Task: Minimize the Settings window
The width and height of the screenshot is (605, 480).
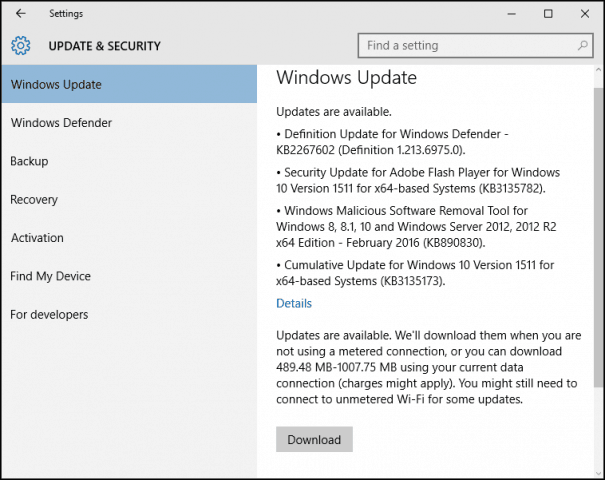Action: [512, 14]
